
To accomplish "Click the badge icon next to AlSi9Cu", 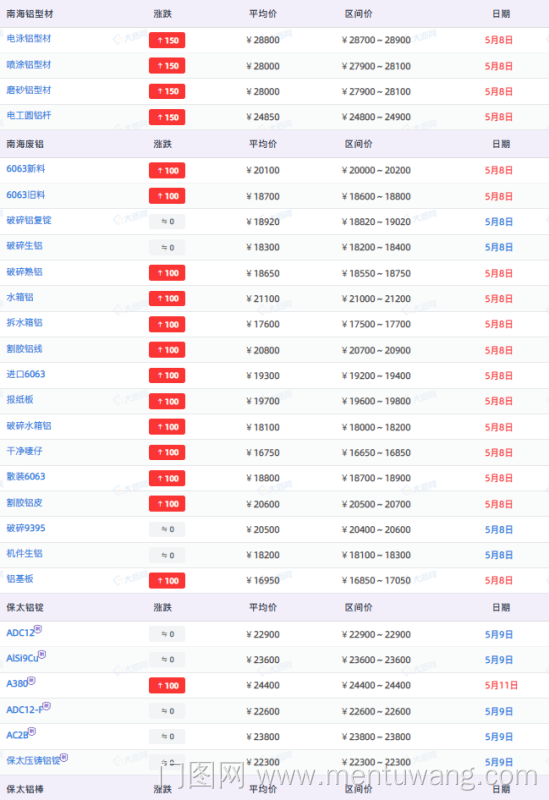I will (x=42, y=654).
